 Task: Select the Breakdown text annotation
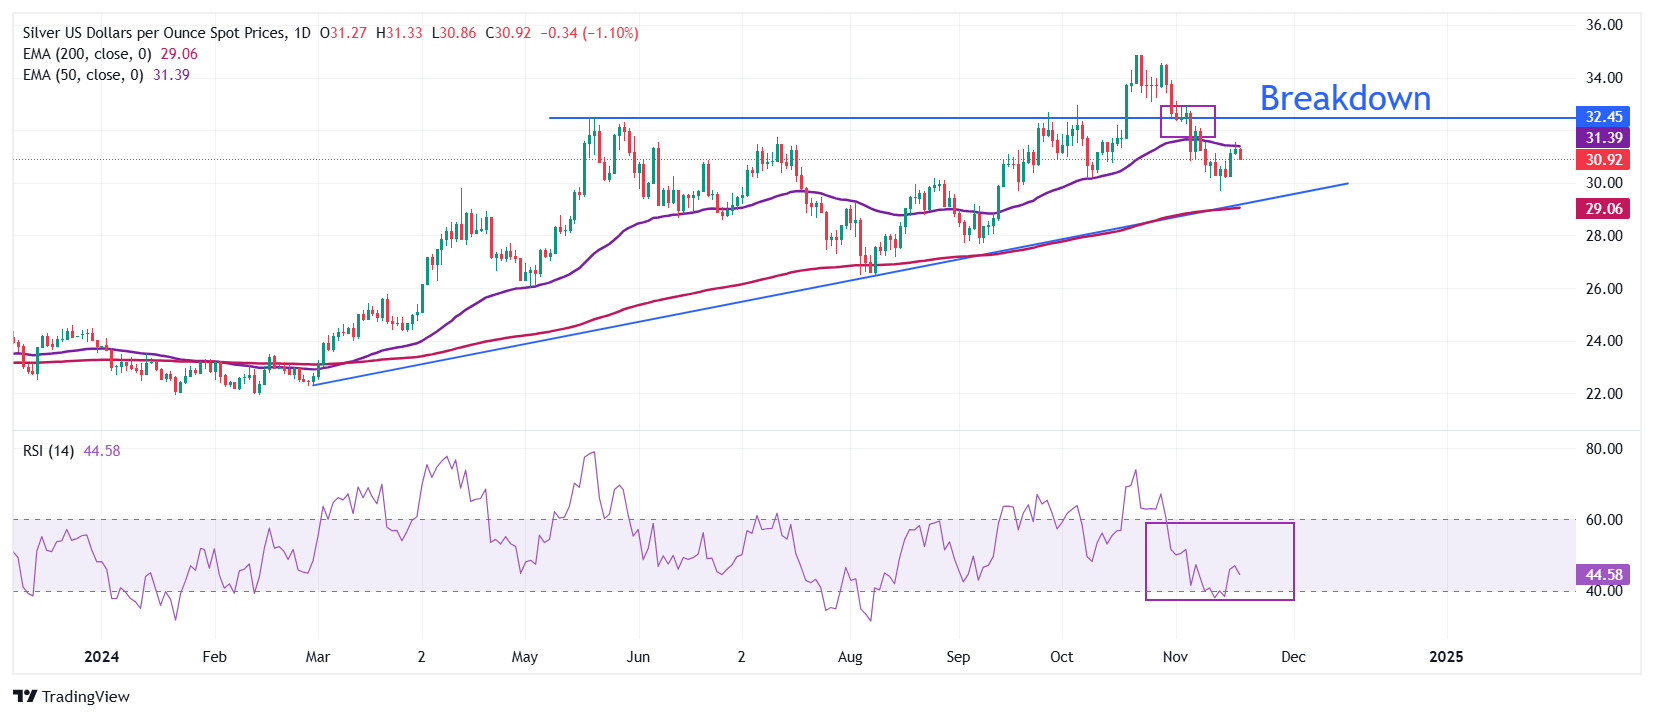click(1345, 98)
